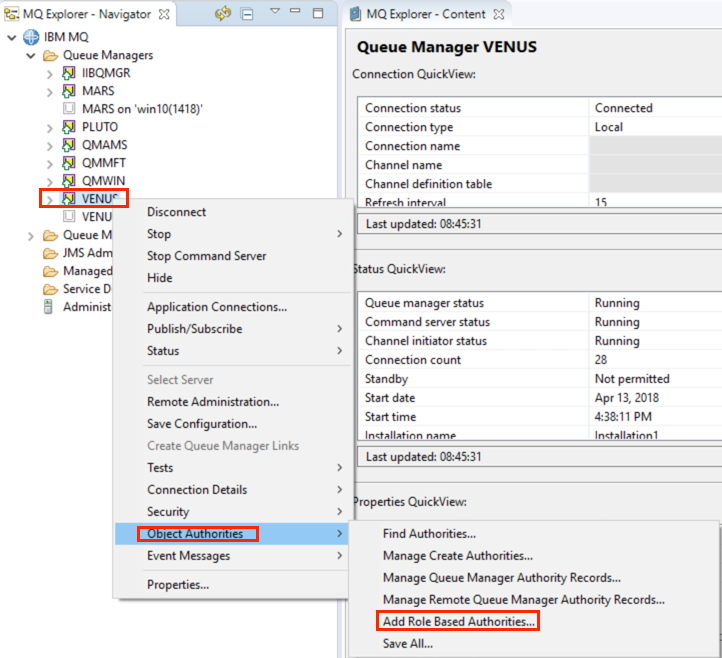Choose Save All... submenu item
Viewport: 722px width, 658px height.
(x=408, y=644)
